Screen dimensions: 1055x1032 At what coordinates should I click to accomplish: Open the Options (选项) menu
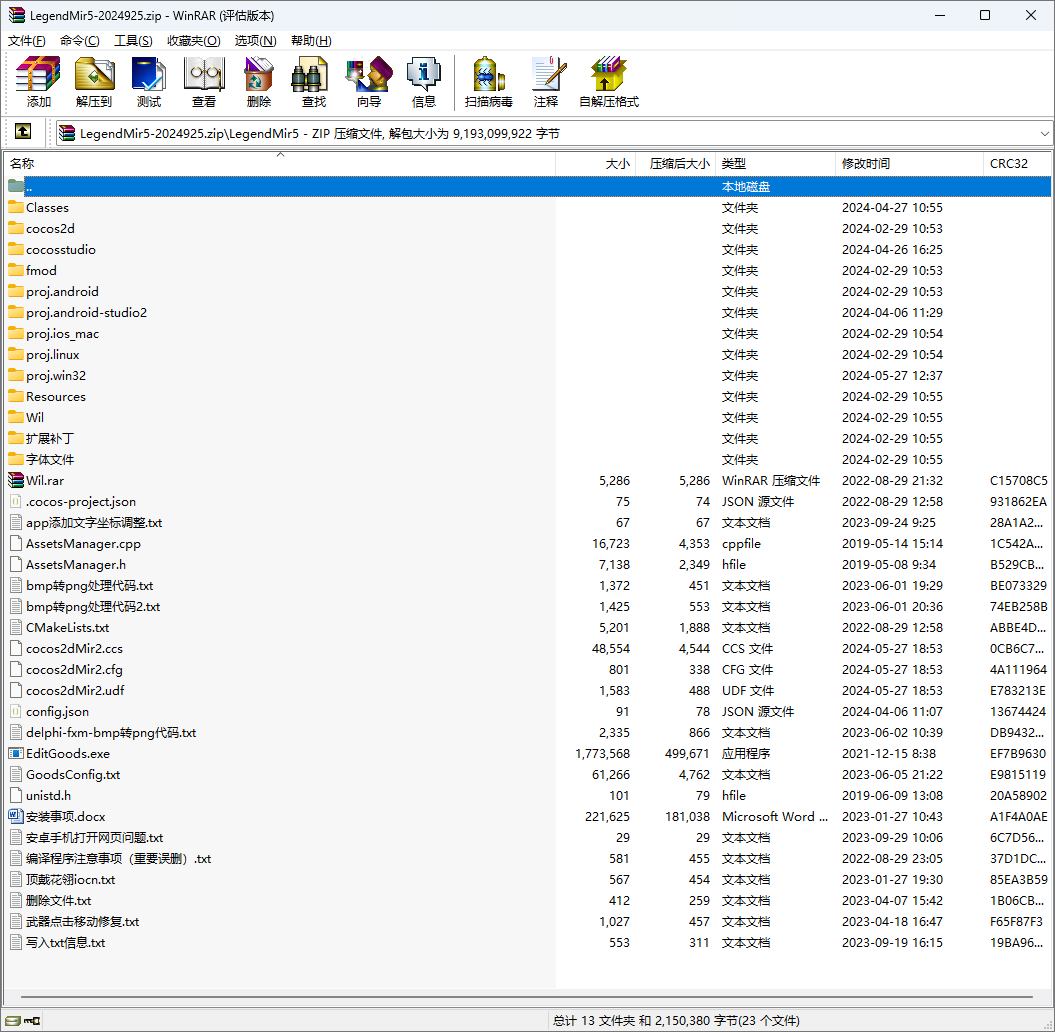click(255, 40)
